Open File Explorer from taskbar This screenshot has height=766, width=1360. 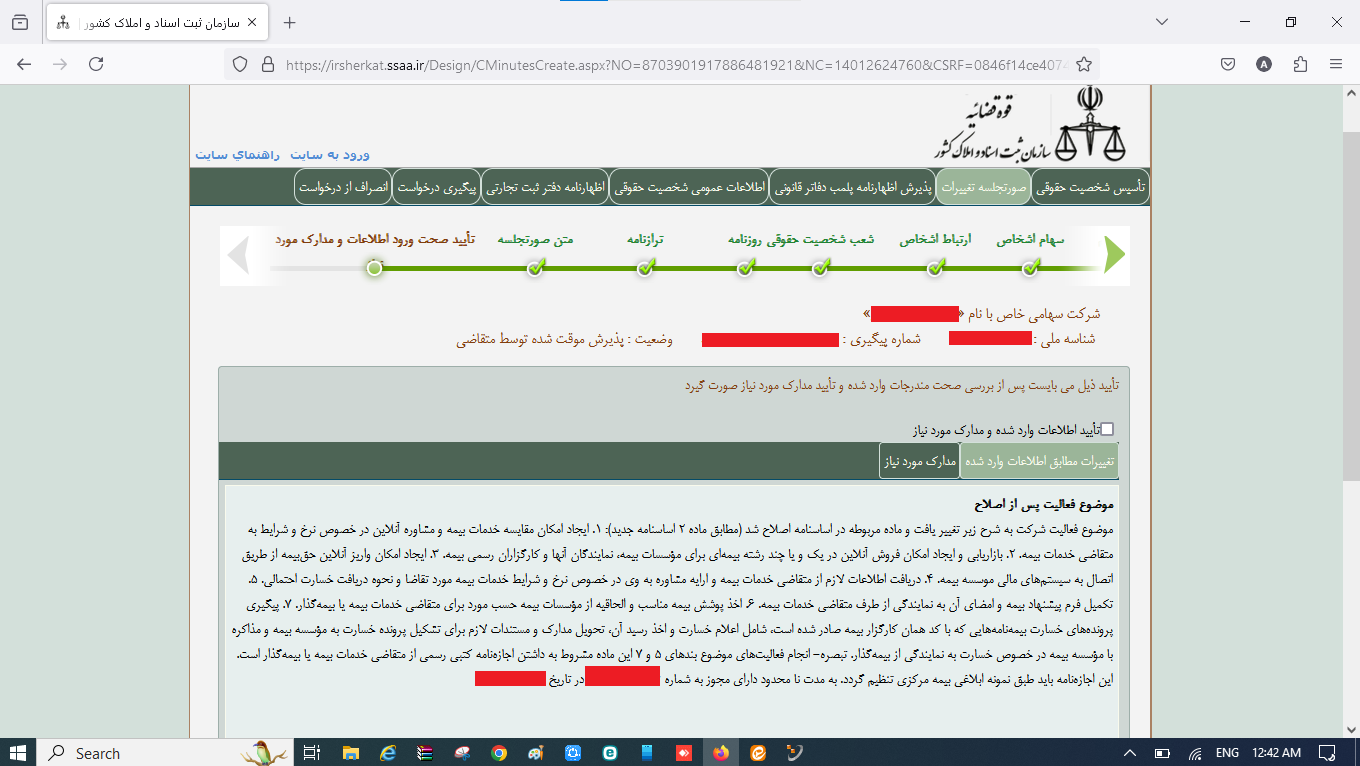(351, 753)
